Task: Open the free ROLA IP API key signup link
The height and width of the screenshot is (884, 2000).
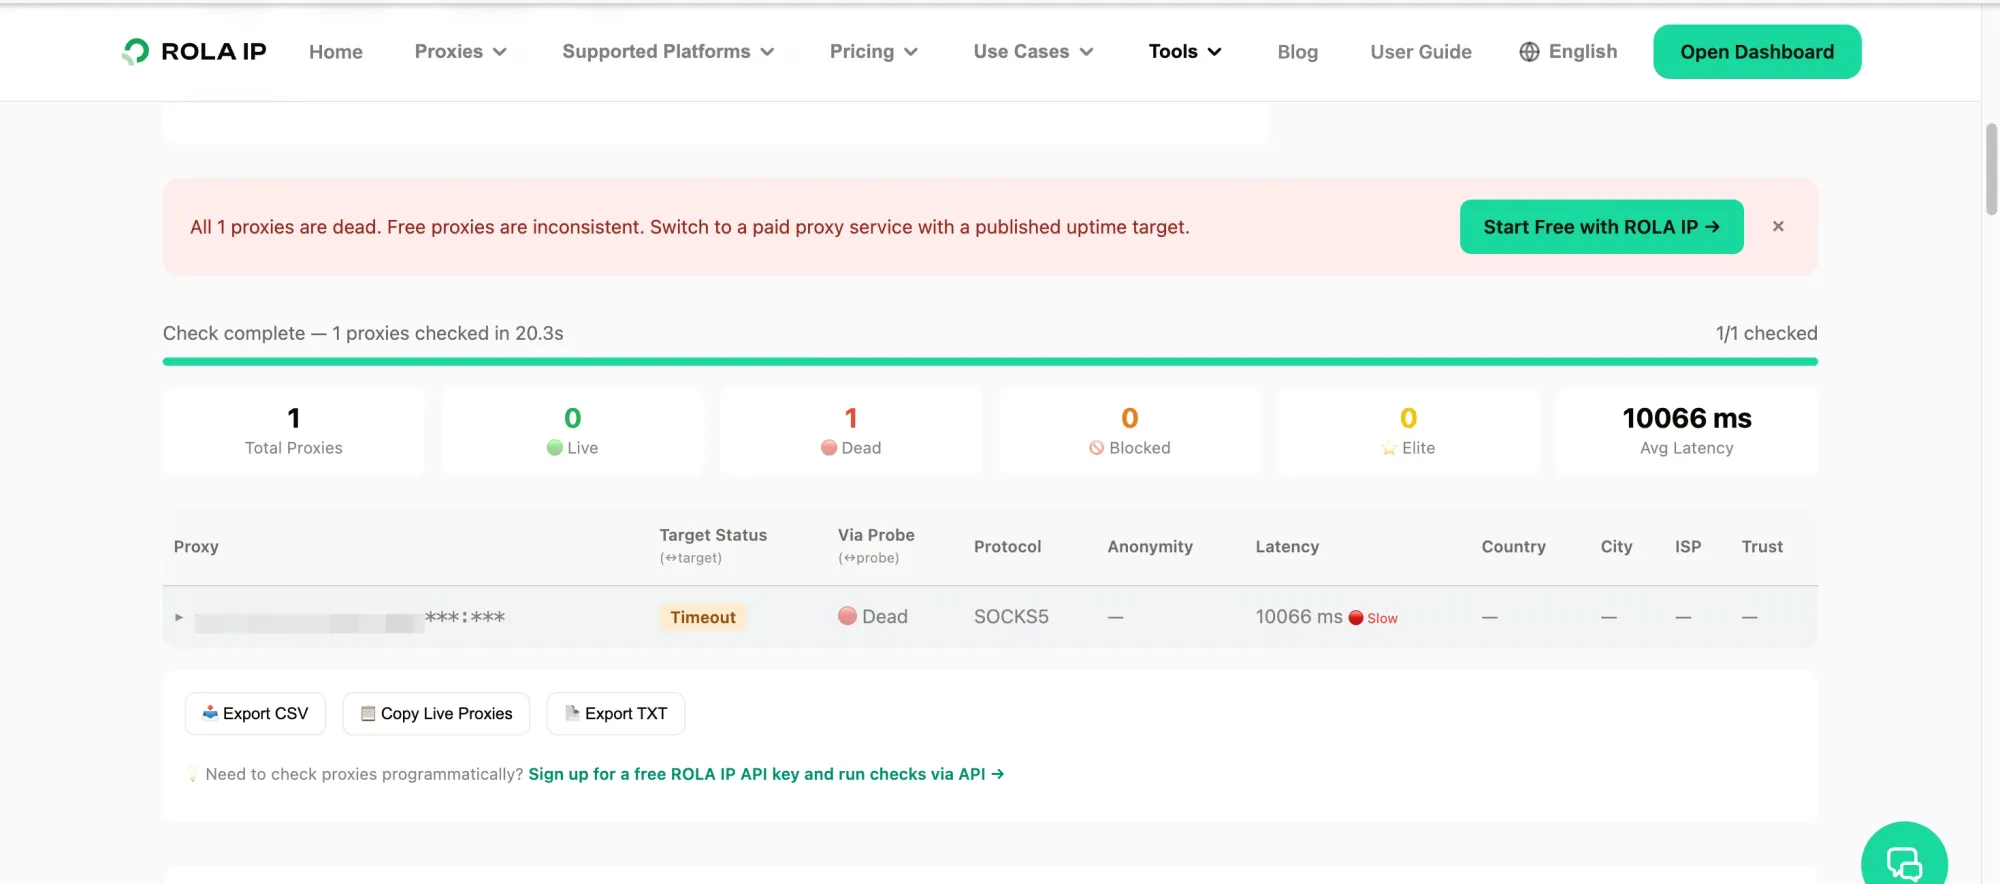Action: click(x=766, y=774)
